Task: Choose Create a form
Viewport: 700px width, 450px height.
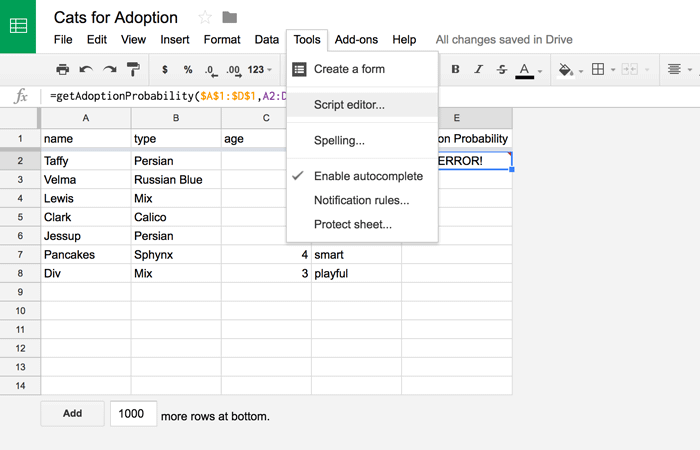Action: (x=362, y=69)
